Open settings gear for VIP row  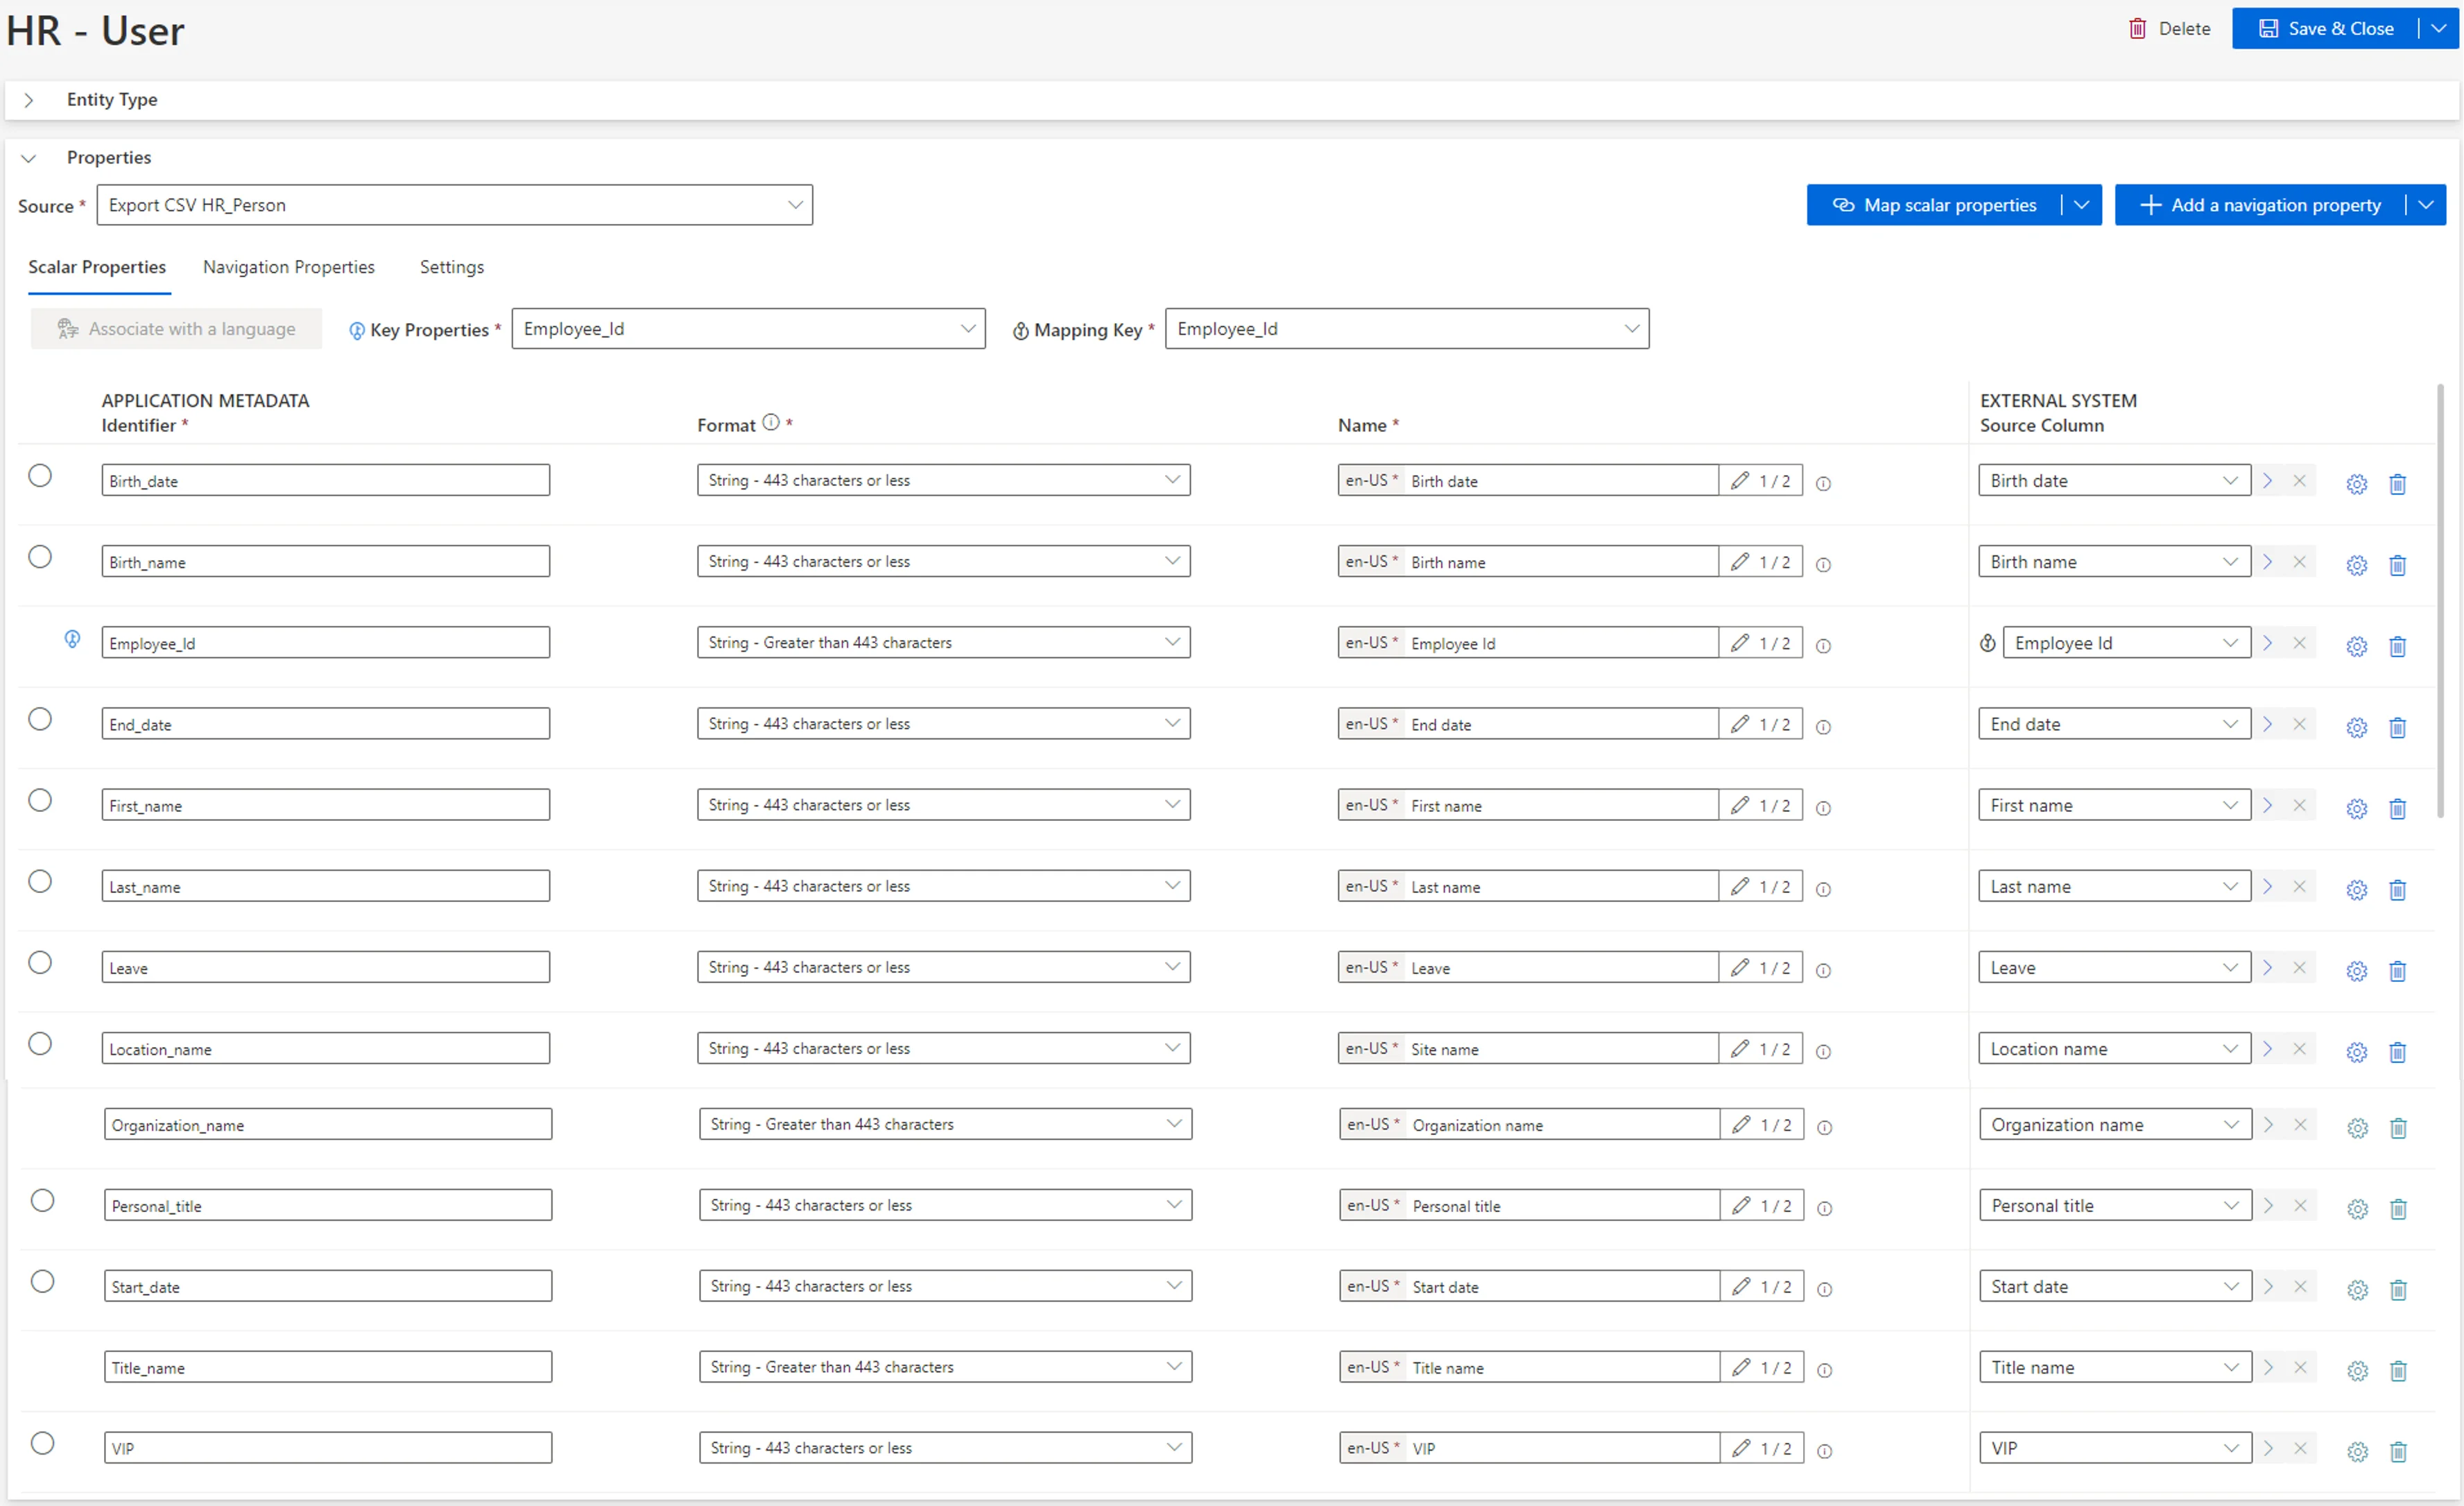(2357, 1451)
